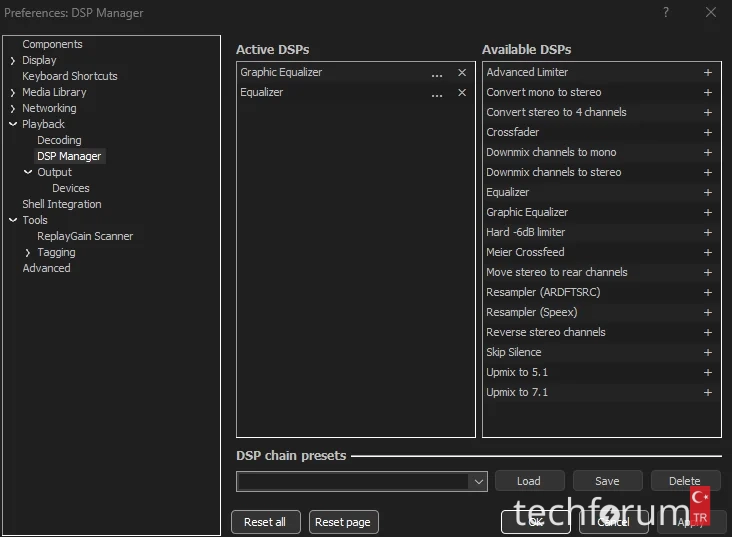Add Downmix channels to stereo plus icon
Screen dimensions: 732x537
[x=708, y=172]
